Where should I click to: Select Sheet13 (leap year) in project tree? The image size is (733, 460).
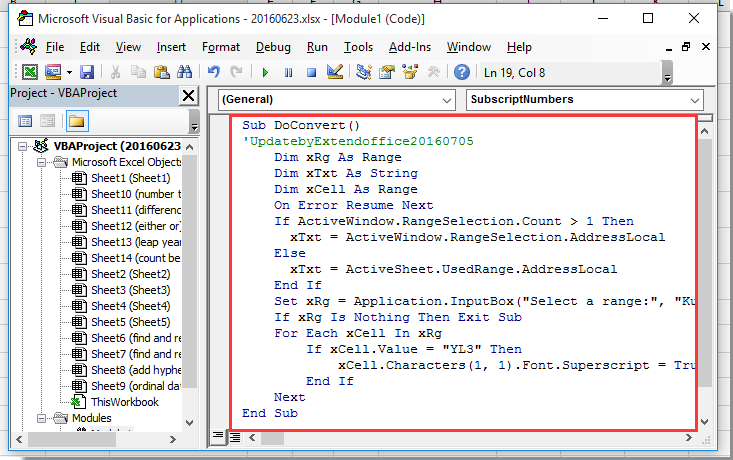click(135, 242)
